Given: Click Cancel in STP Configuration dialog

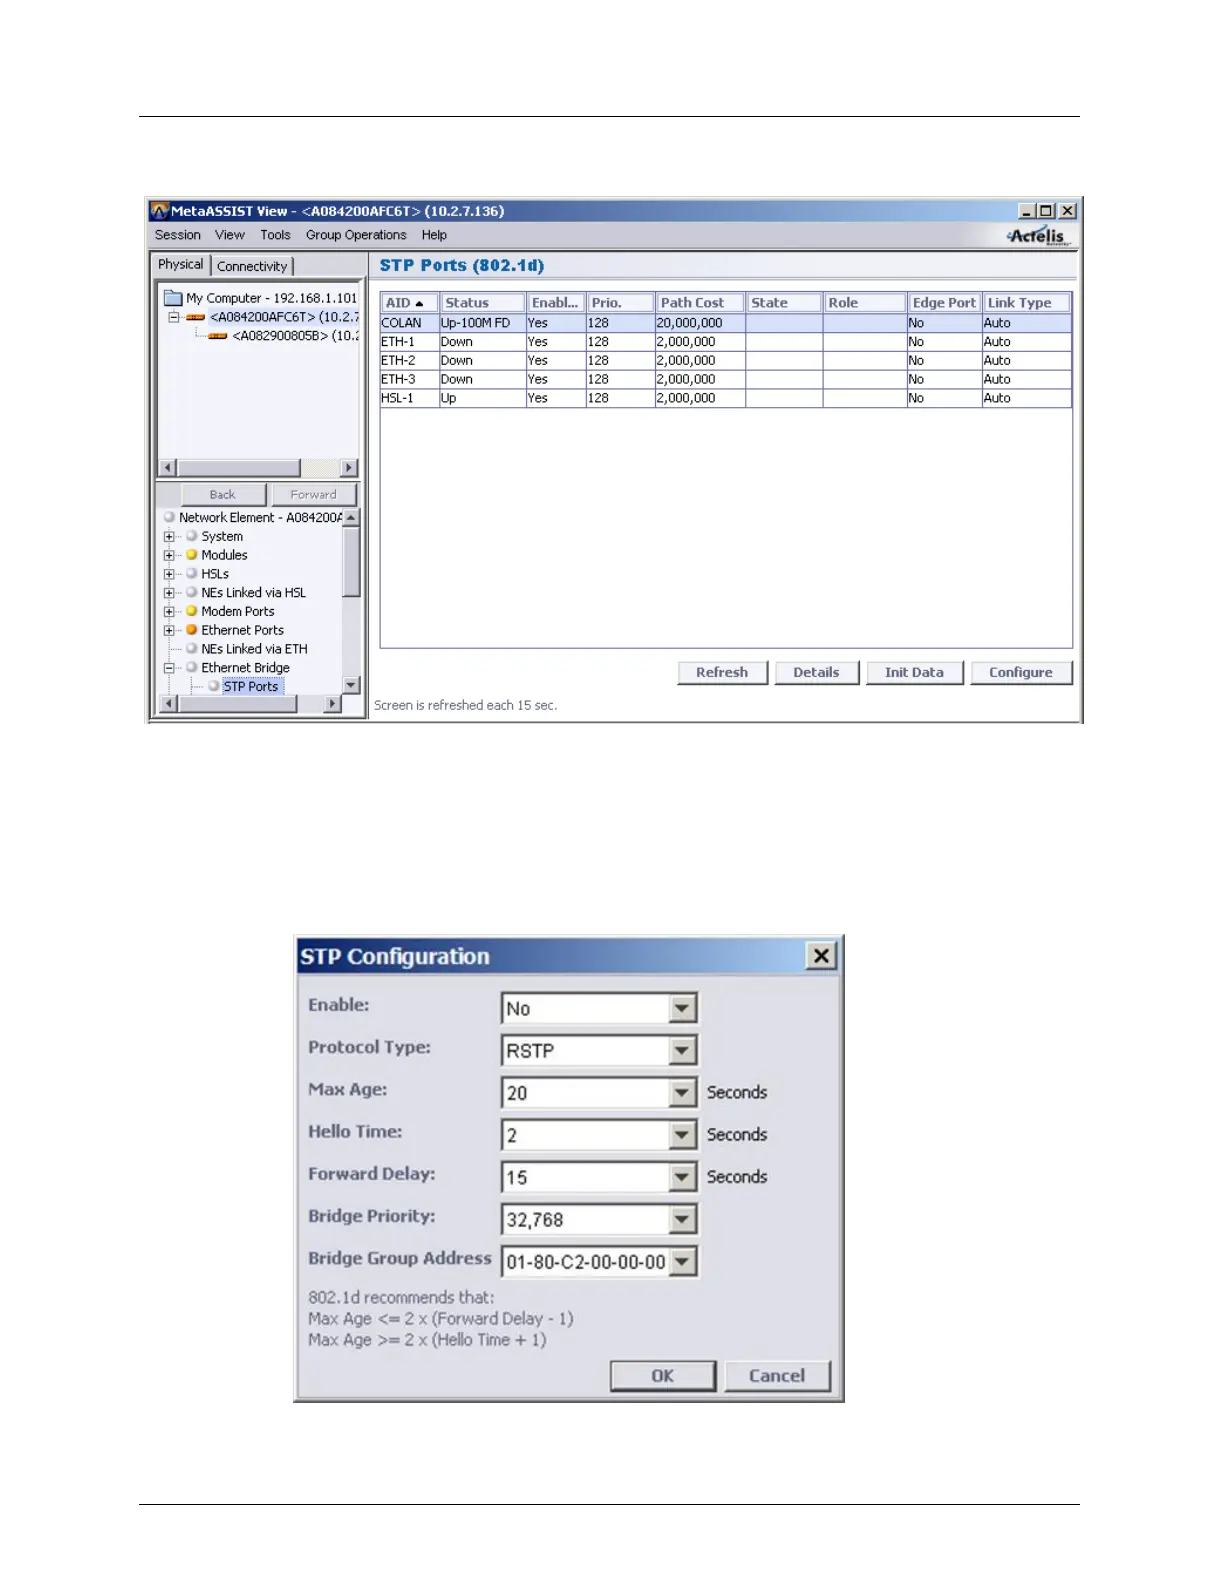Looking at the screenshot, I should (x=777, y=1376).
